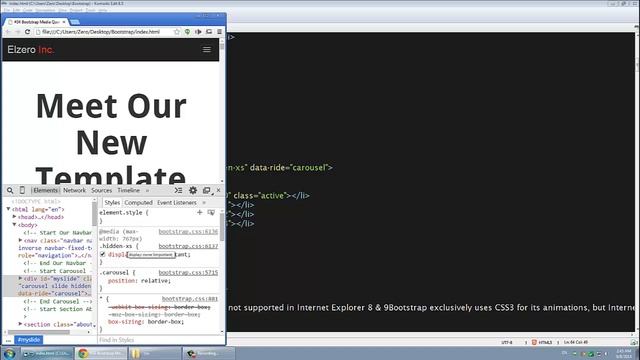Screen dimensions: 640x360
Task: Switch to the Sources panel tab
Action: 102,191
